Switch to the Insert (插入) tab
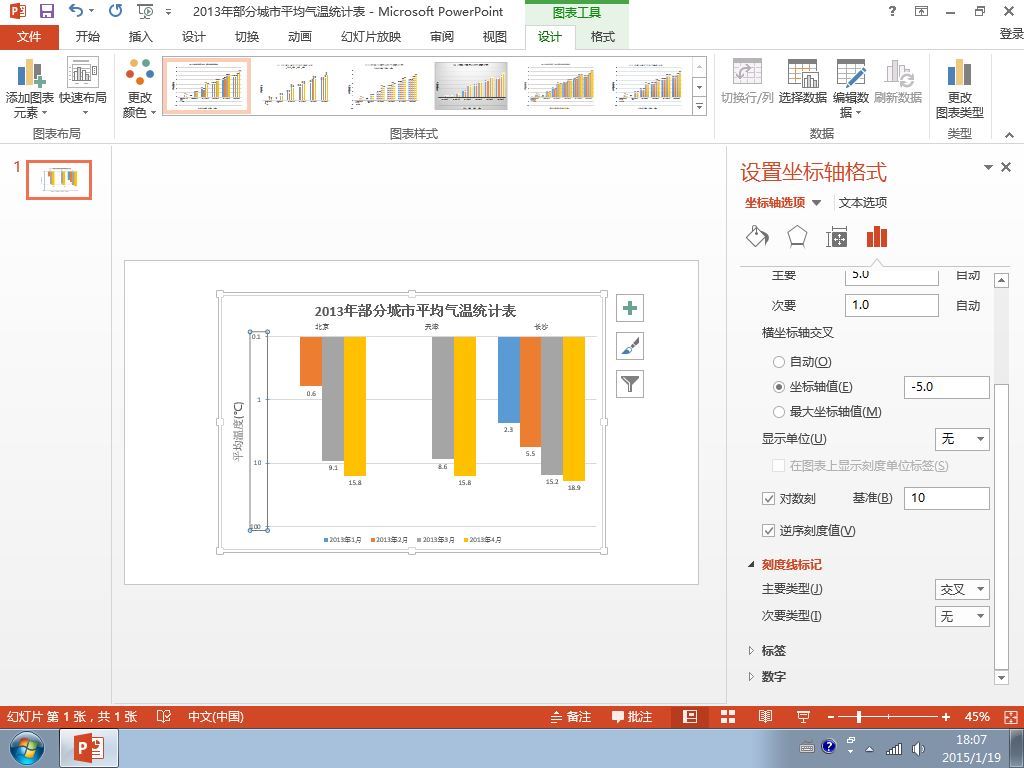The image size is (1024, 768). pyautogui.click(x=140, y=37)
